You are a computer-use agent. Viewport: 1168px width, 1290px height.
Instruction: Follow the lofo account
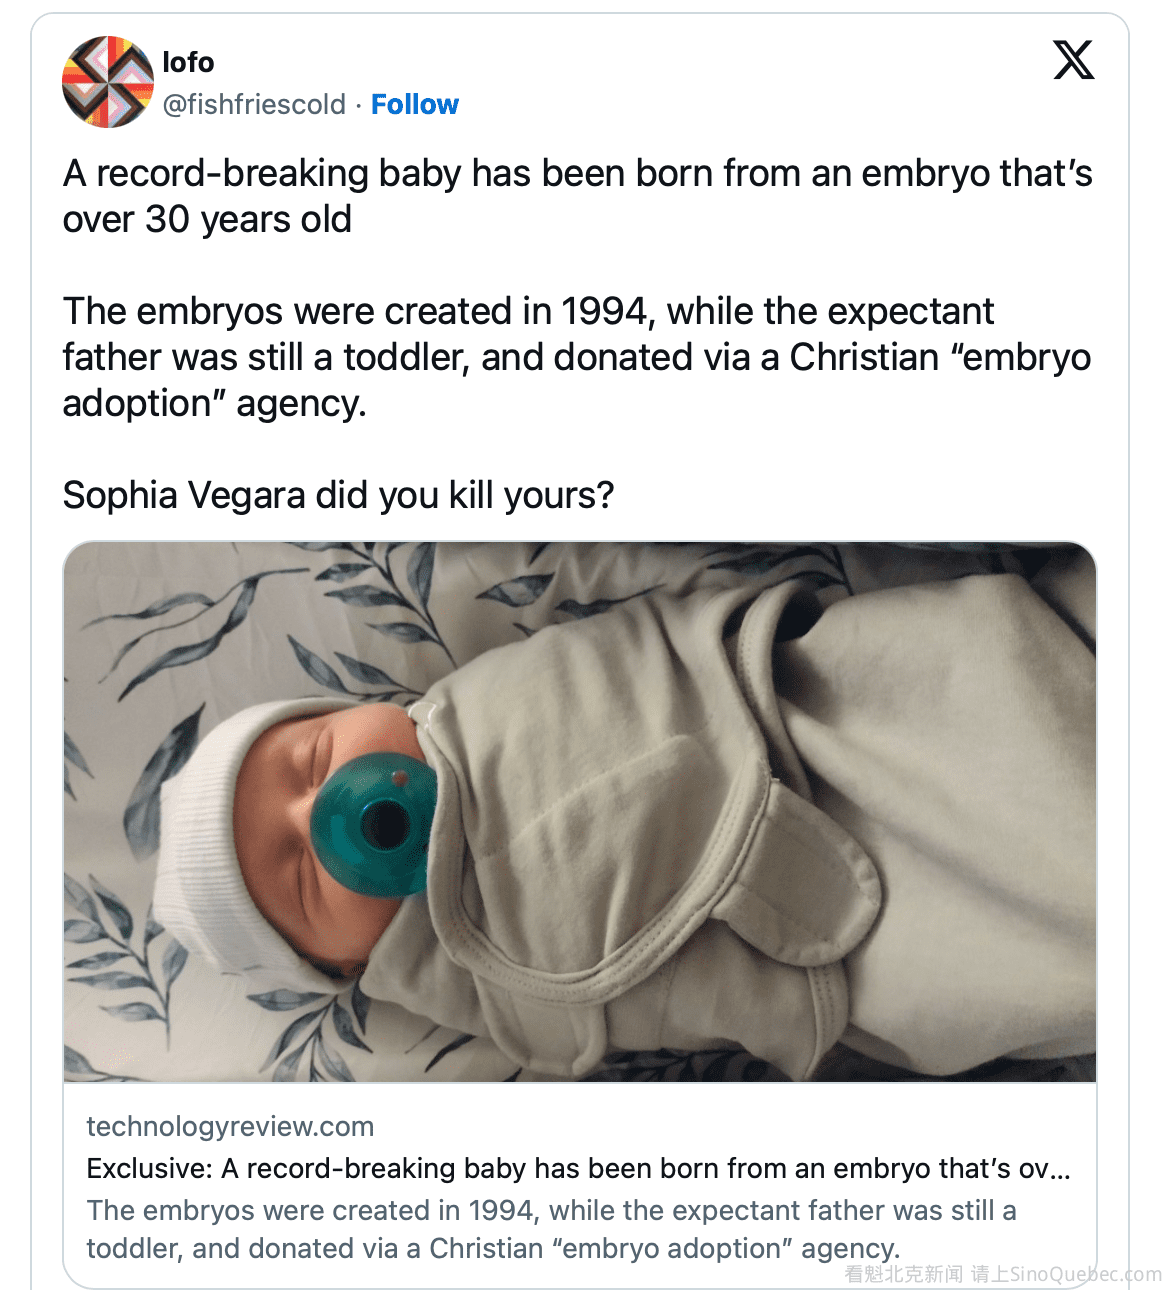point(414,104)
